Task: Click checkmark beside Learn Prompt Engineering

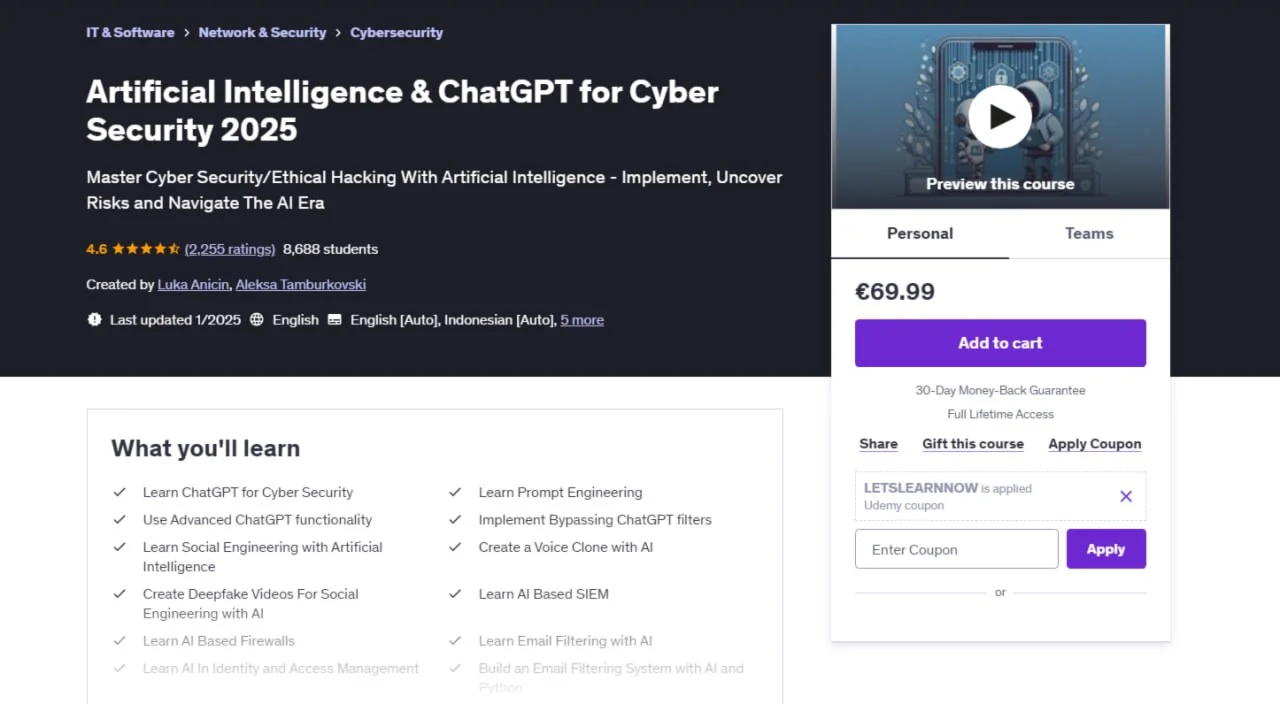Action: coord(455,492)
